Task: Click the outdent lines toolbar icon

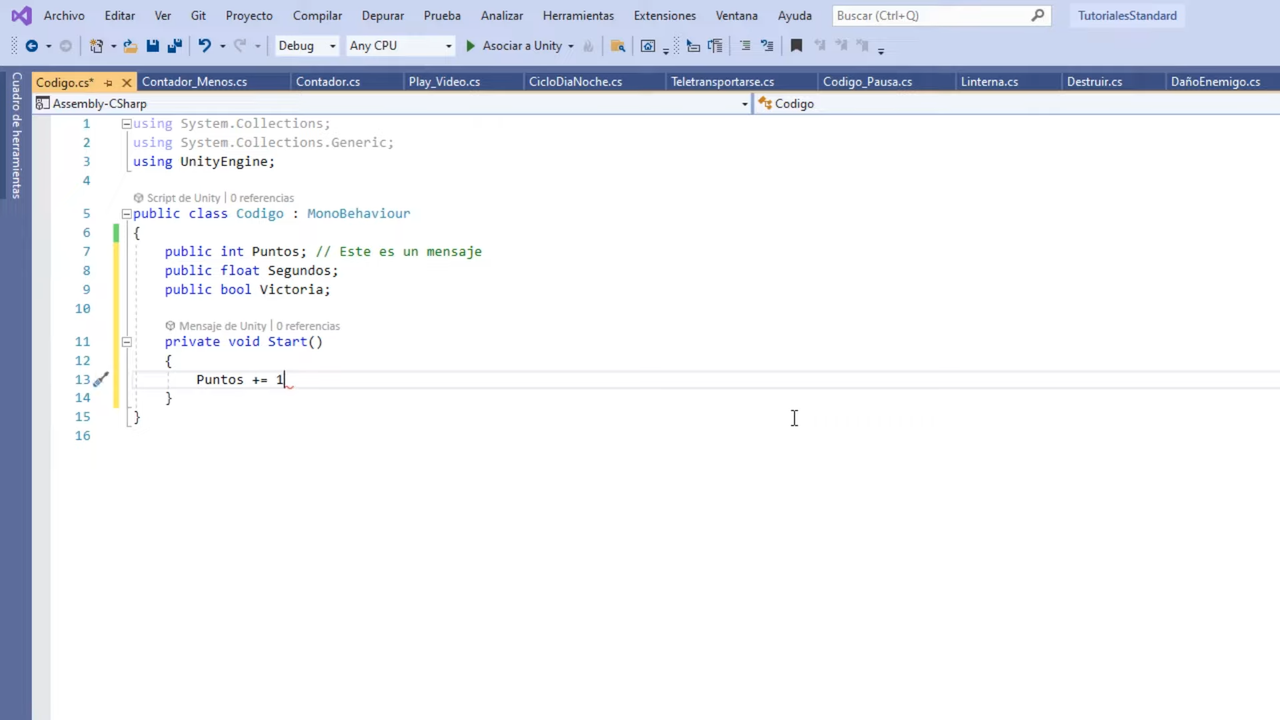Action: click(693, 46)
